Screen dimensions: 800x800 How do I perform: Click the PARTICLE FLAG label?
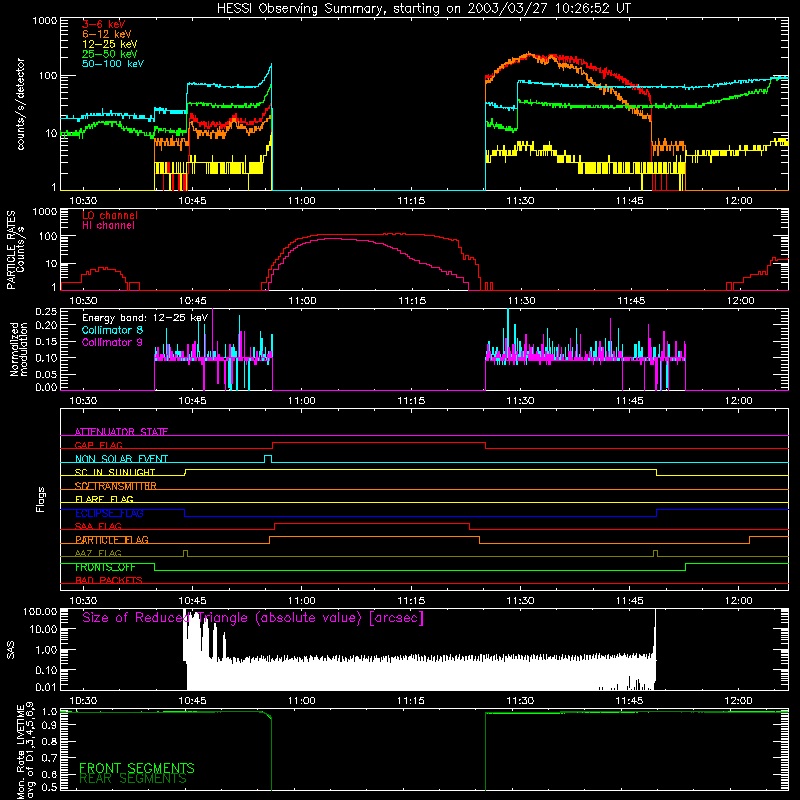tap(111, 540)
